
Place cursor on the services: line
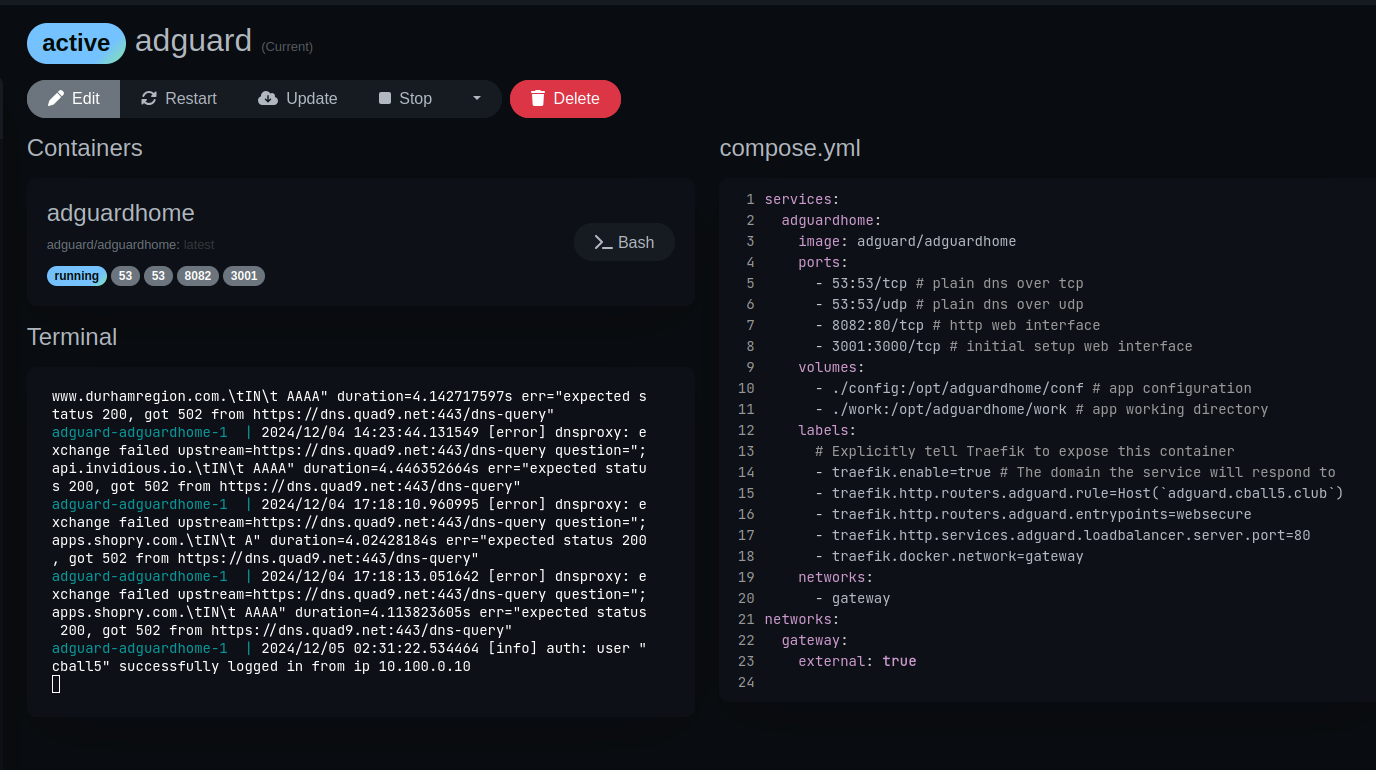point(802,199)
